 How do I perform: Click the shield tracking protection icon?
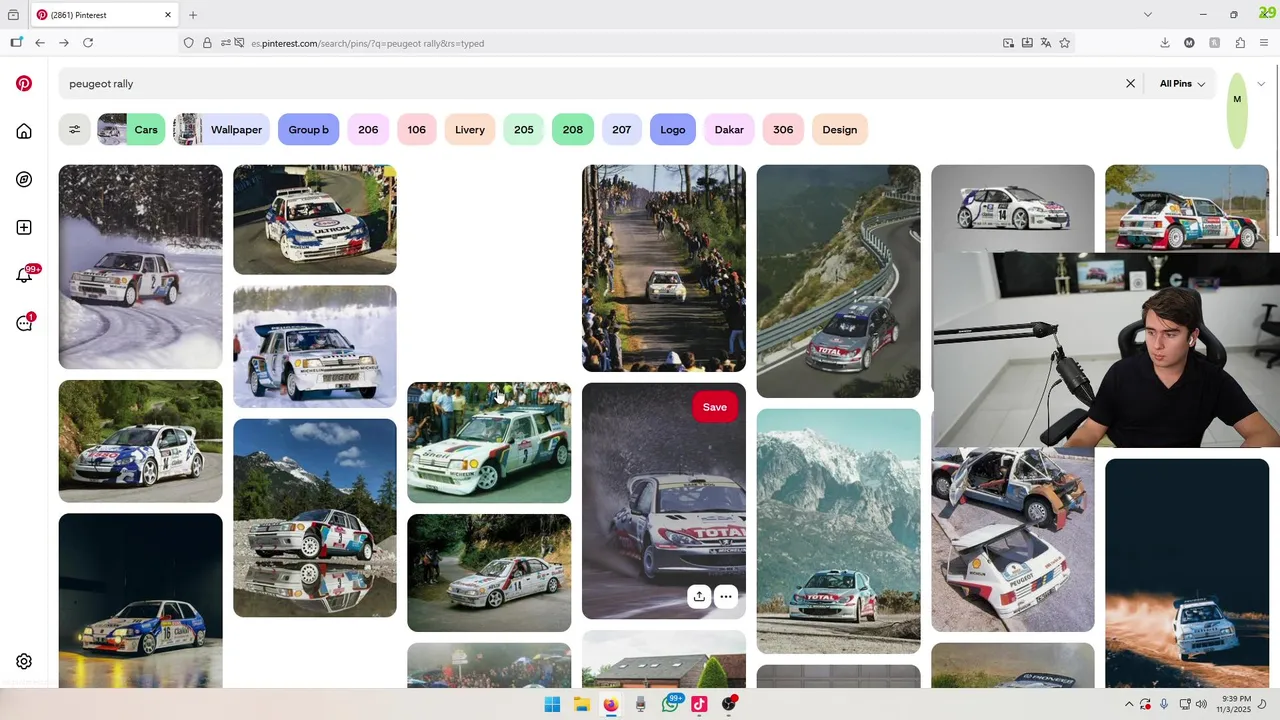coord(188,43)
